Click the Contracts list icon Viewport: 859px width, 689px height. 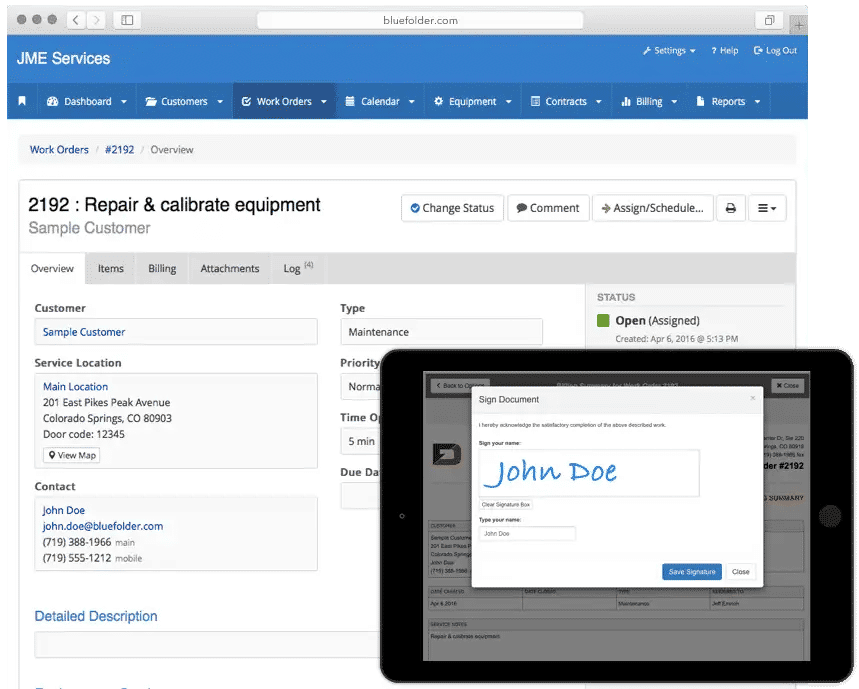pos(535,101)
